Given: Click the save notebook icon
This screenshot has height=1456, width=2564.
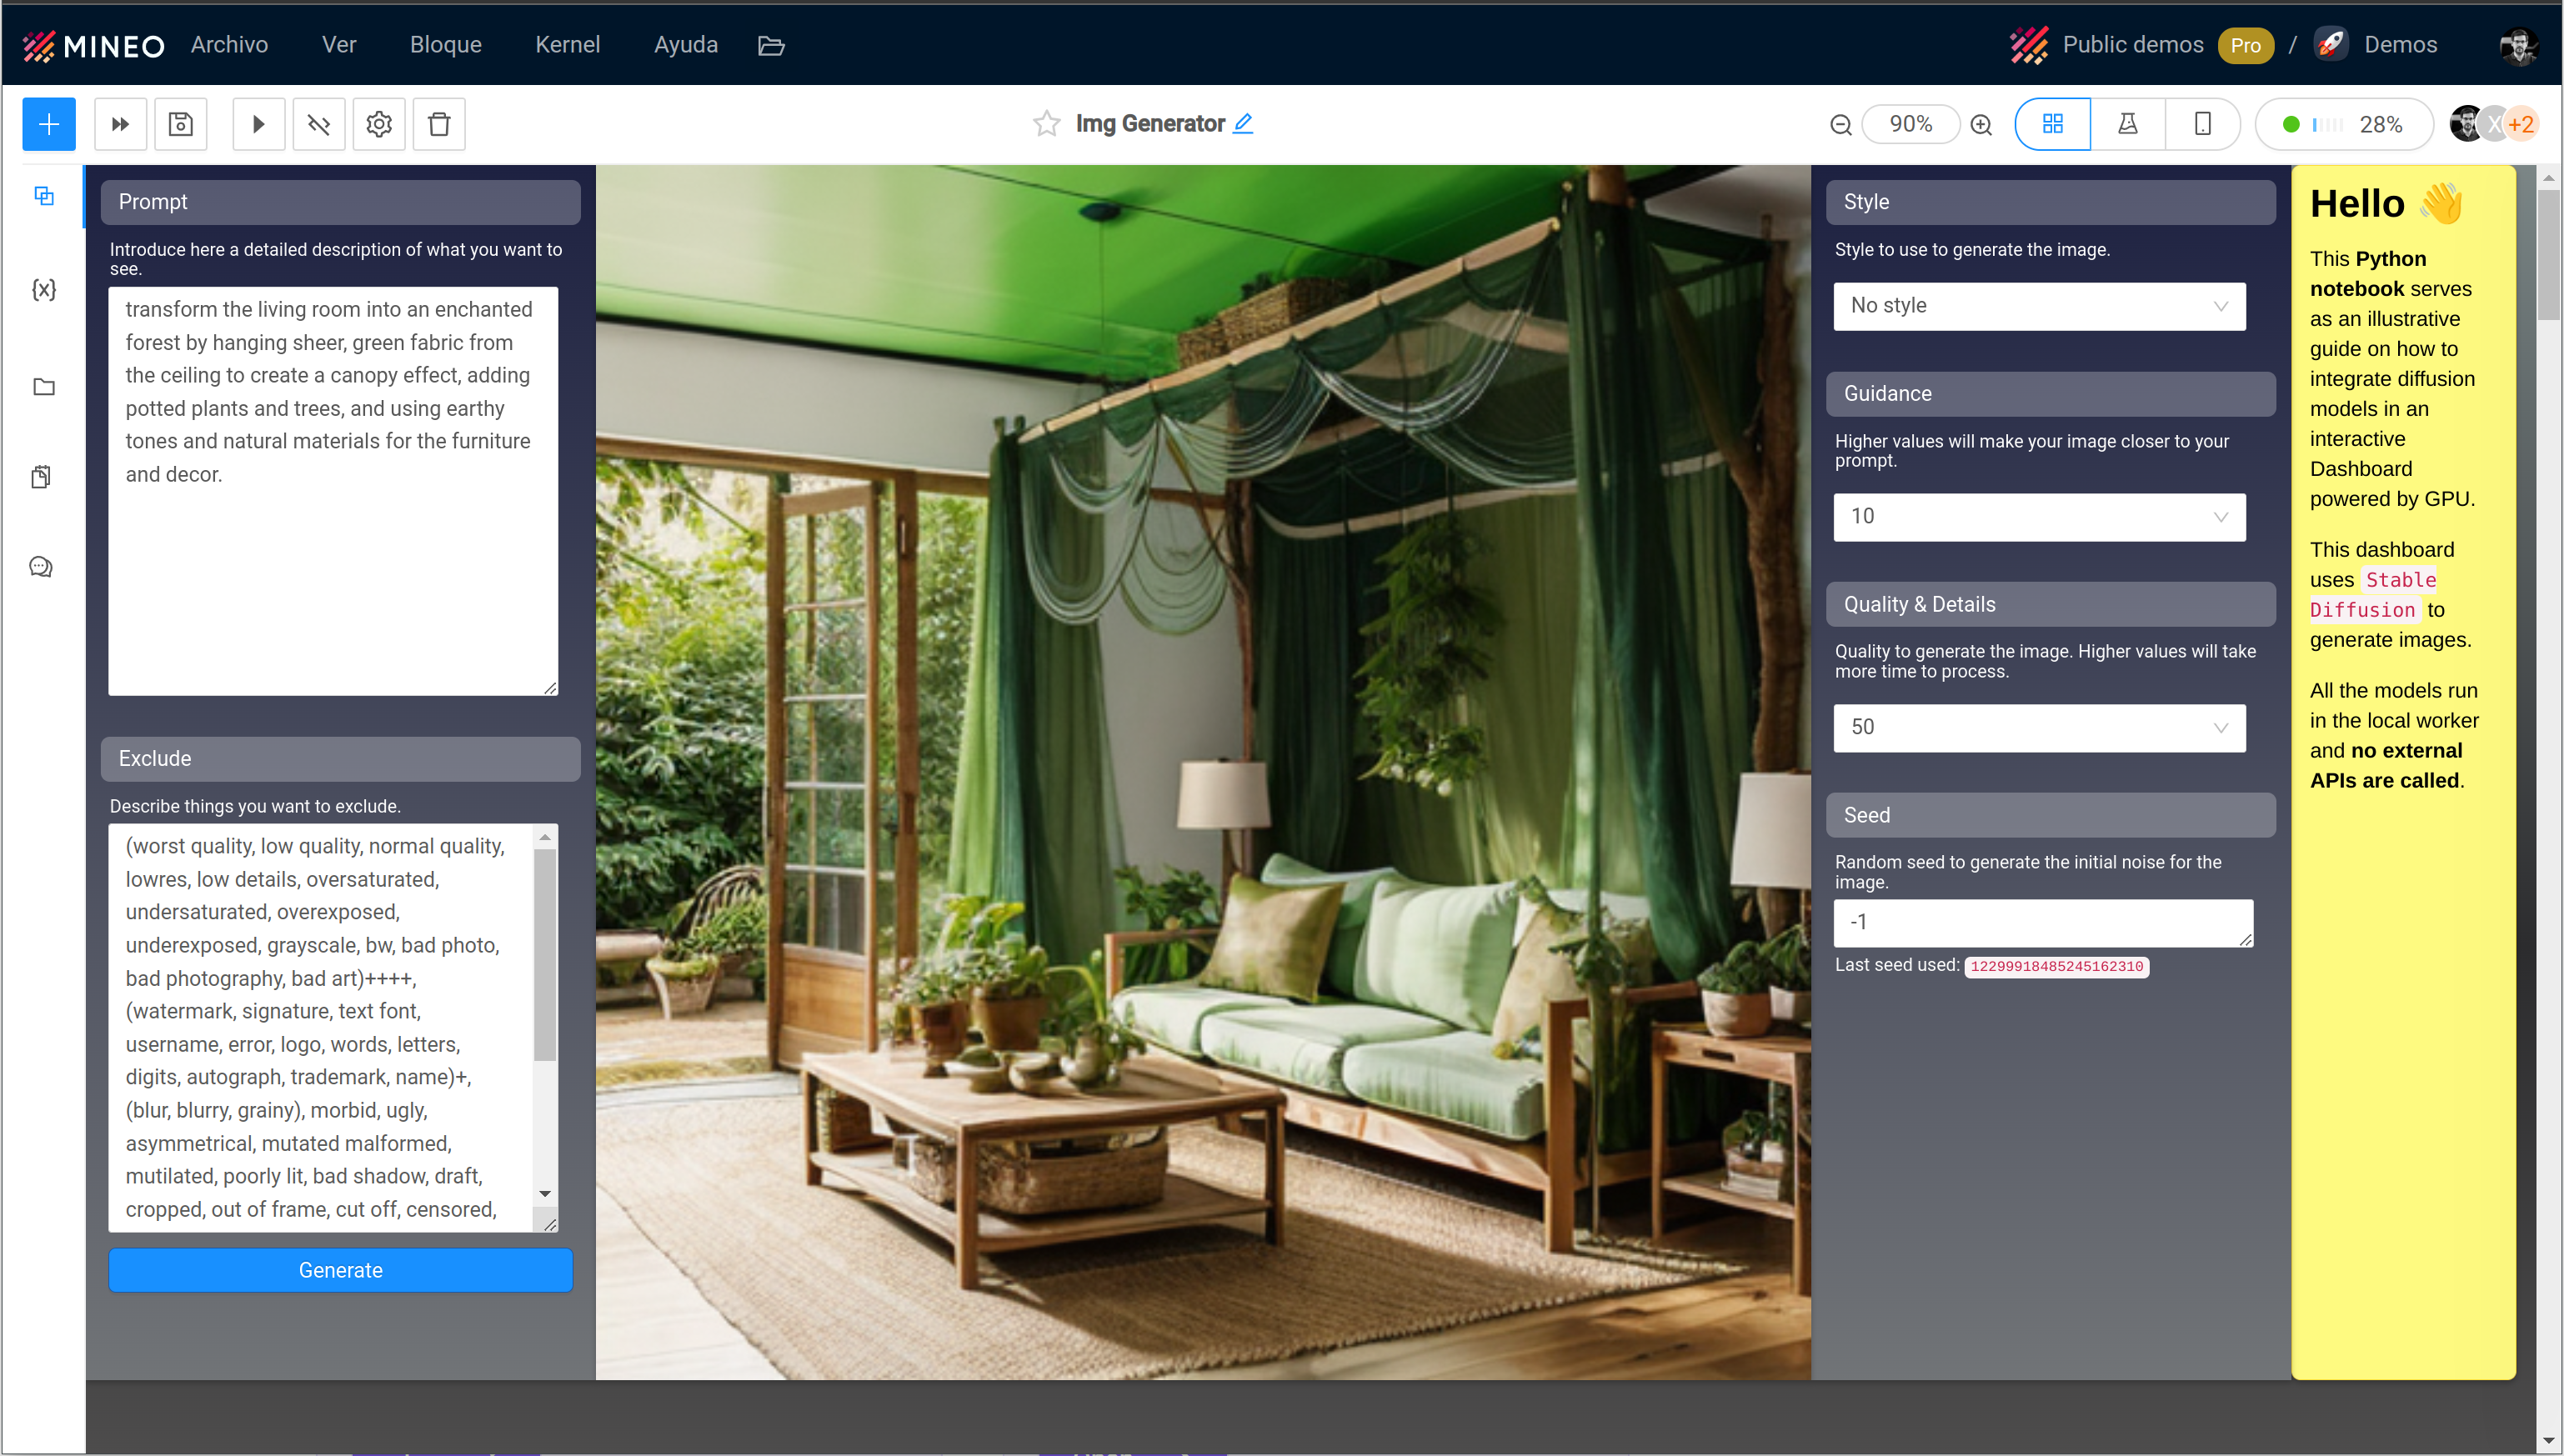Looking at the screenshot, I should click(180, 124).
